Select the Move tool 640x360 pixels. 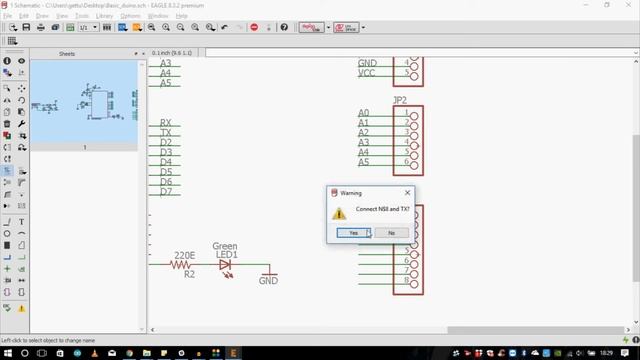[22, 88]
